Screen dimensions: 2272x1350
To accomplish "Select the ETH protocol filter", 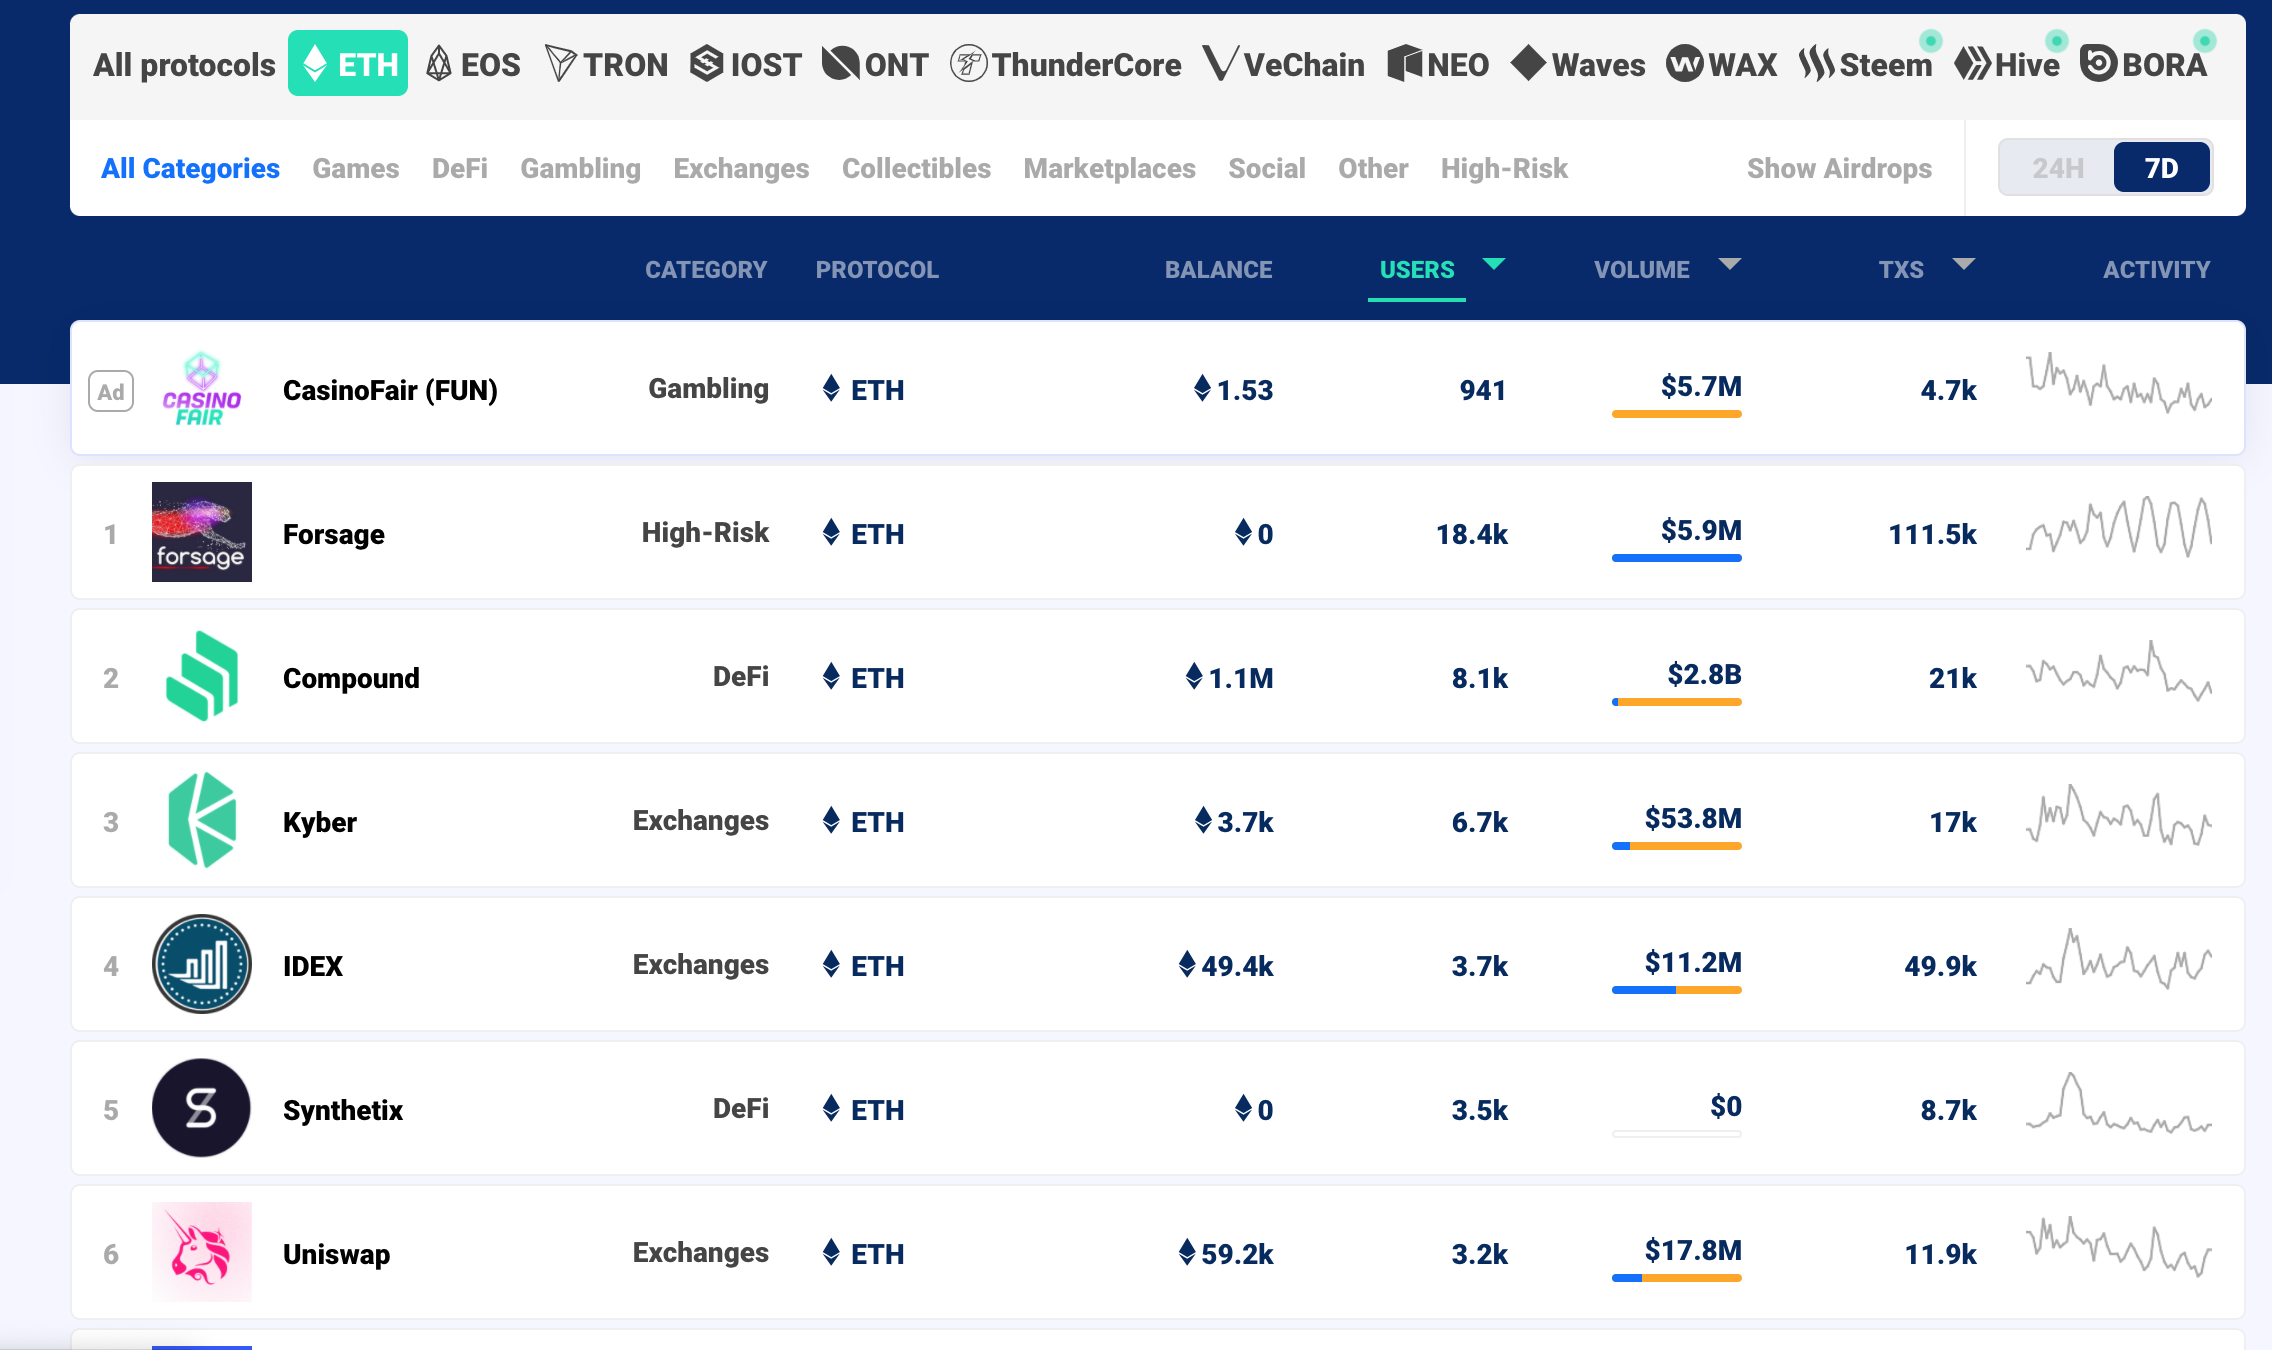I will (348, 64).
